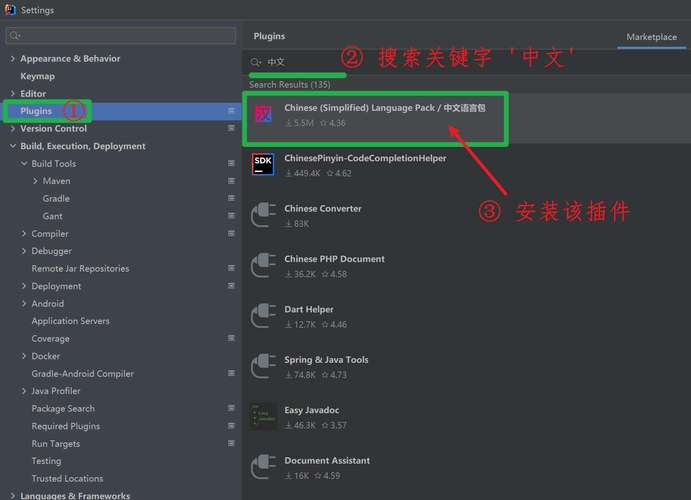
Task: Click the project-level icon beside Gradle
Action: [231, 198]
